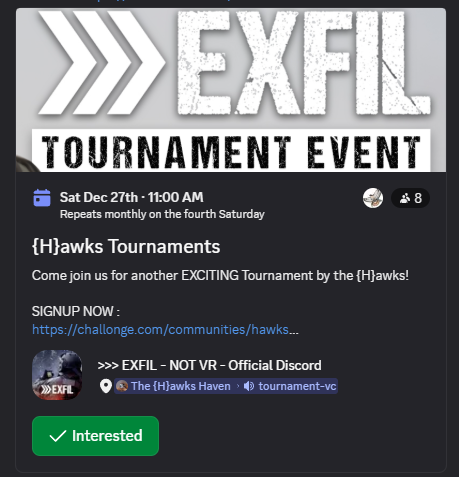
Task: Click the Sat Dec 27th 11:00 AM date text
Action: click(x=132, y=197)
